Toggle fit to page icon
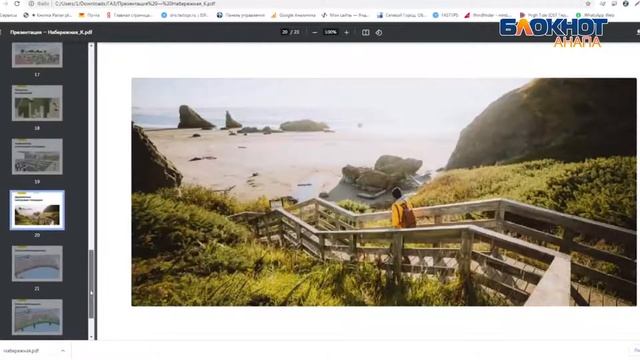 365,32
